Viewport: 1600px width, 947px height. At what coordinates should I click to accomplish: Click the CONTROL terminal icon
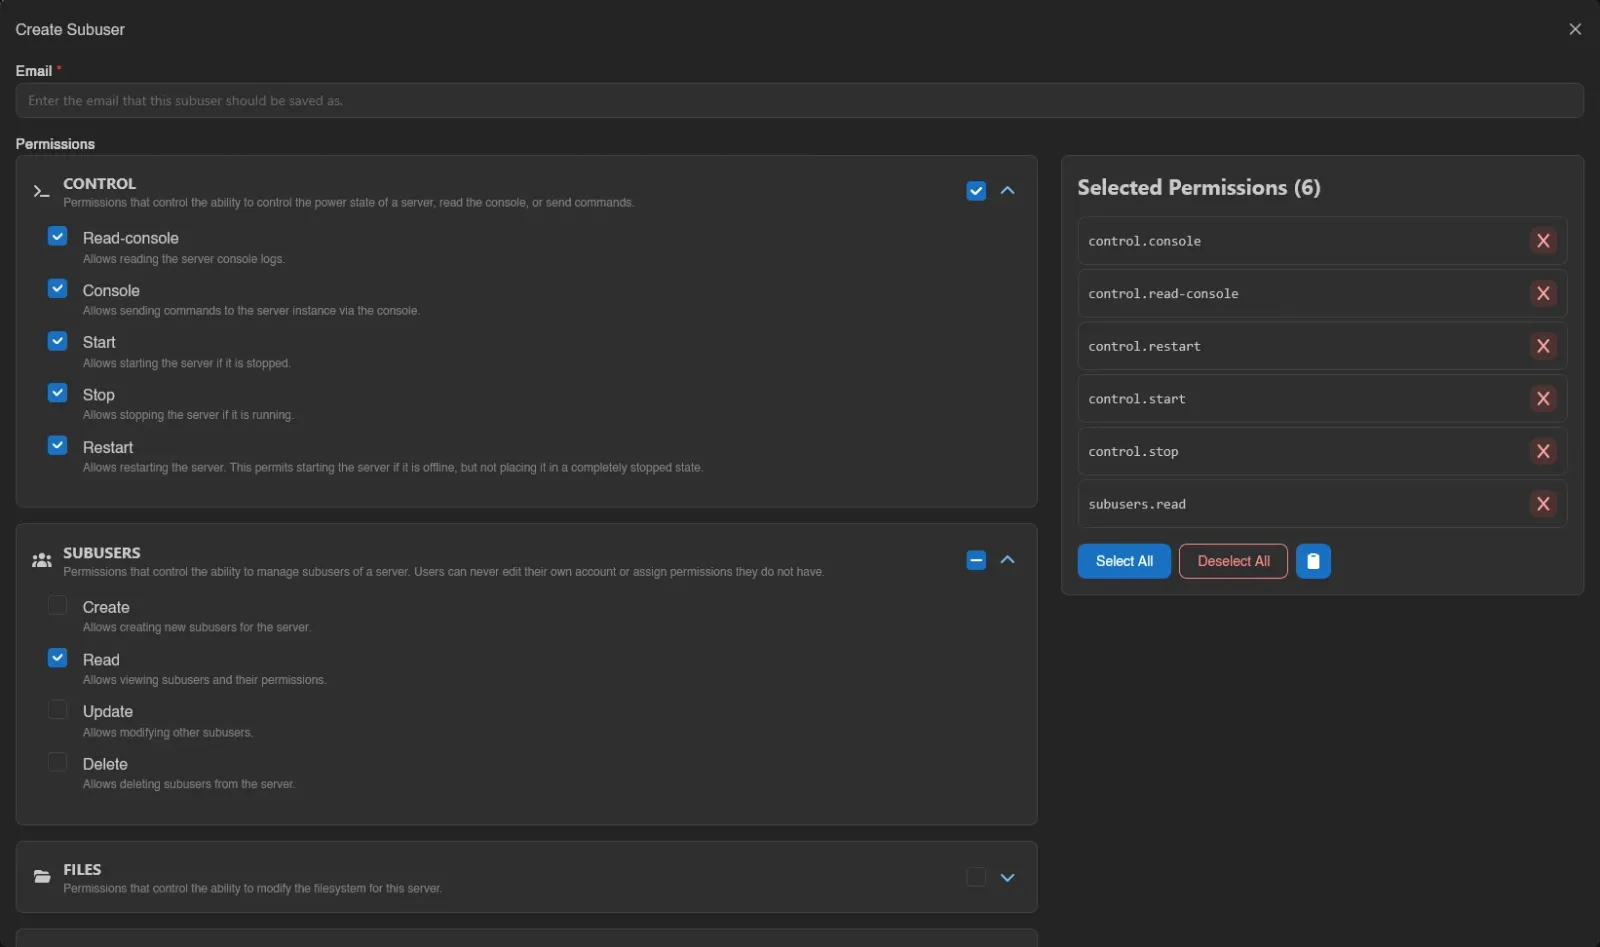(41, 191)
